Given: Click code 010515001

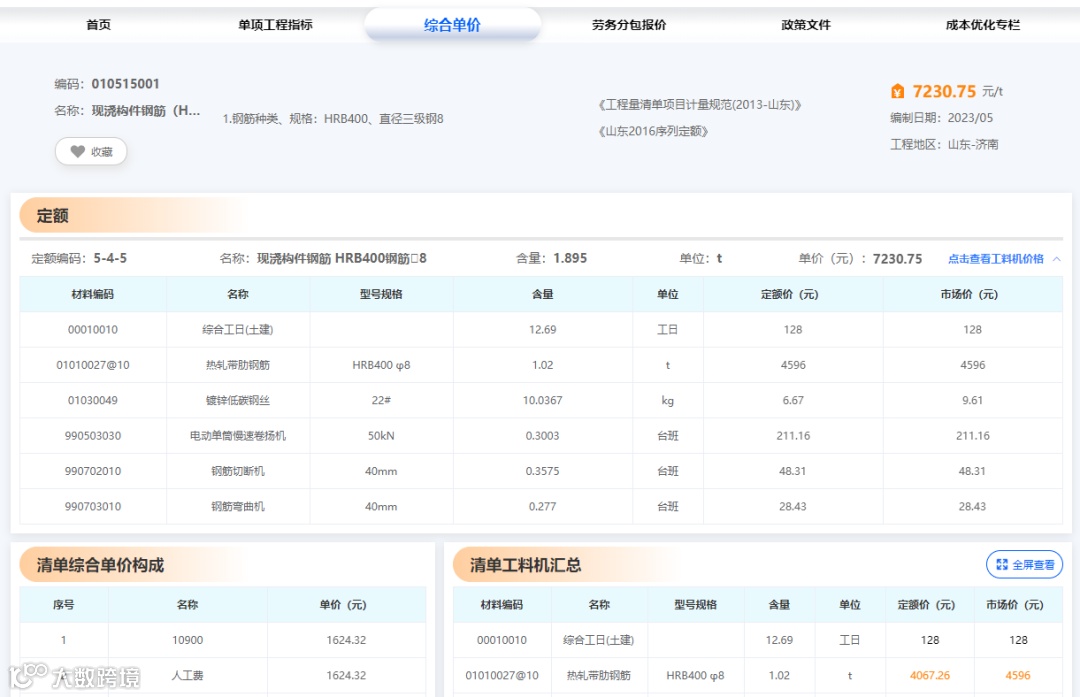Looking at the screenshot, I should point(125,84).
